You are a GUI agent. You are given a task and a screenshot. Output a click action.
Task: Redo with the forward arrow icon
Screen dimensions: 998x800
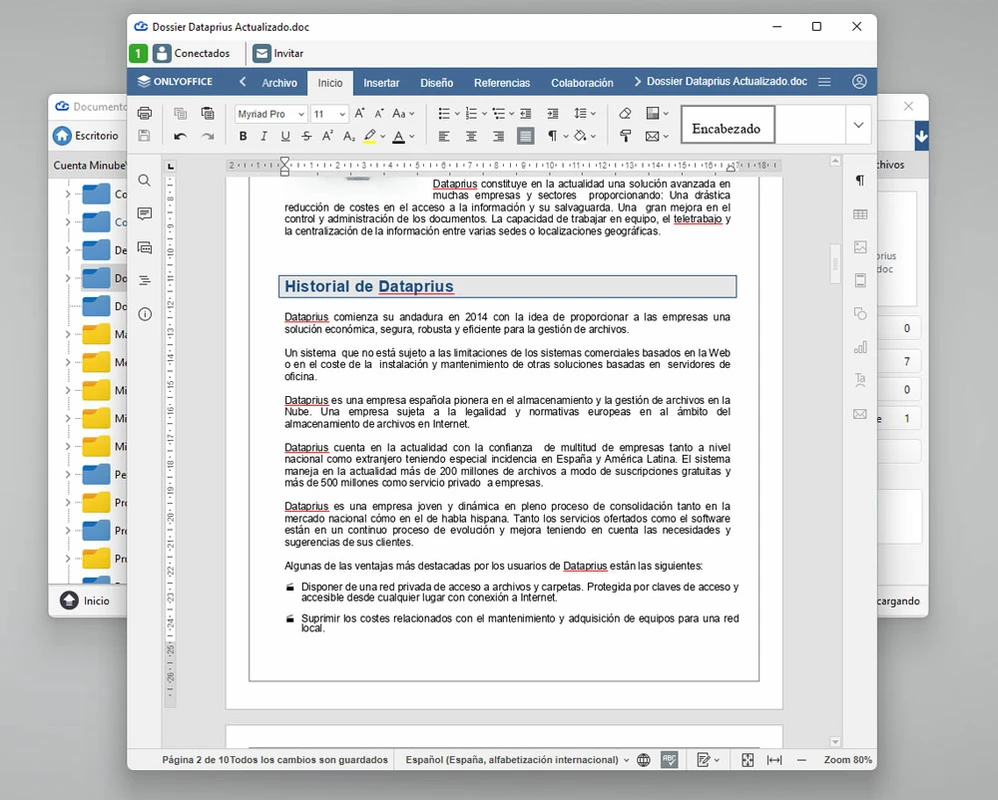pyautogui.click(x=207, y=136)
